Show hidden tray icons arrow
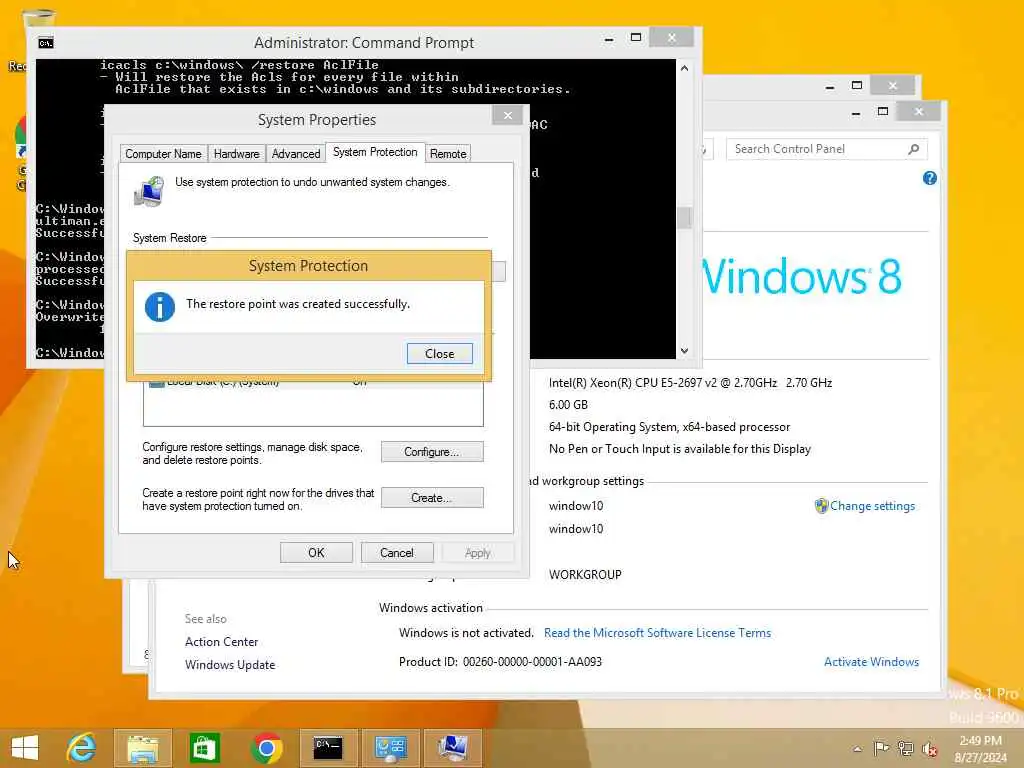The width and height of the screenshot is (1024, 768). click(x=857, y=749)
